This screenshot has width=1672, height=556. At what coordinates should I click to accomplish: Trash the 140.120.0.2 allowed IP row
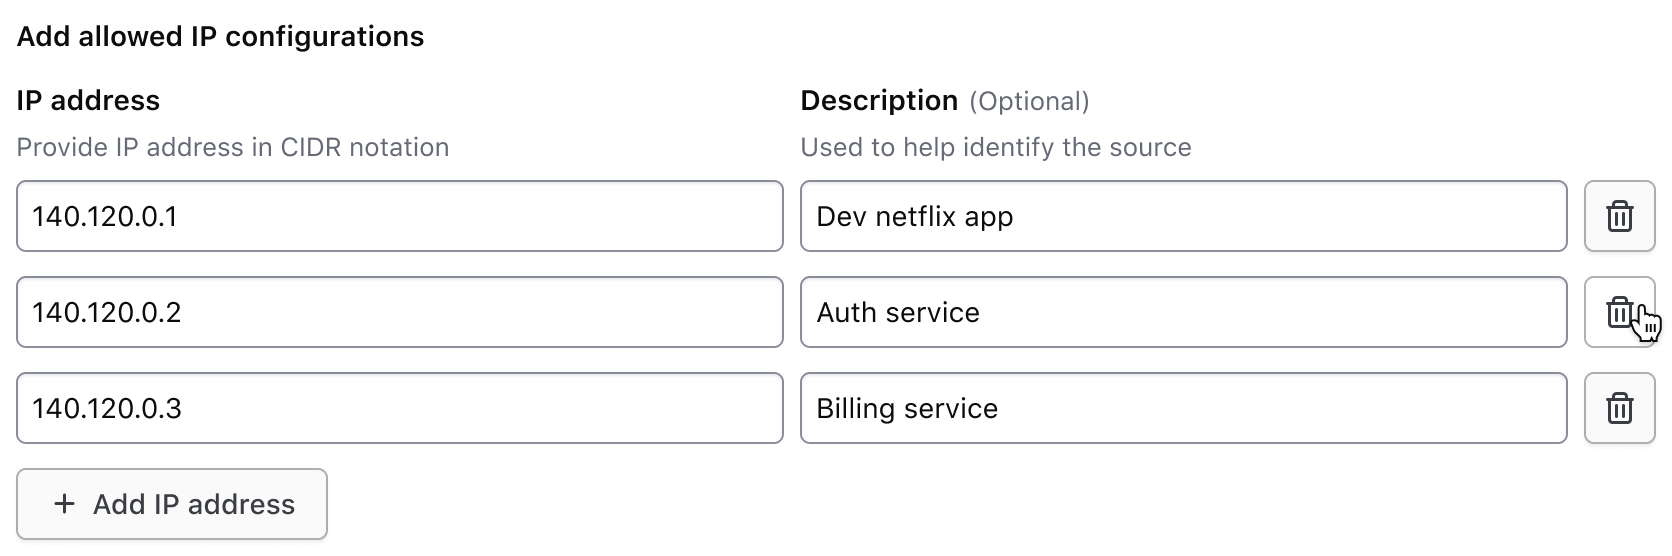coord(1619,312)
